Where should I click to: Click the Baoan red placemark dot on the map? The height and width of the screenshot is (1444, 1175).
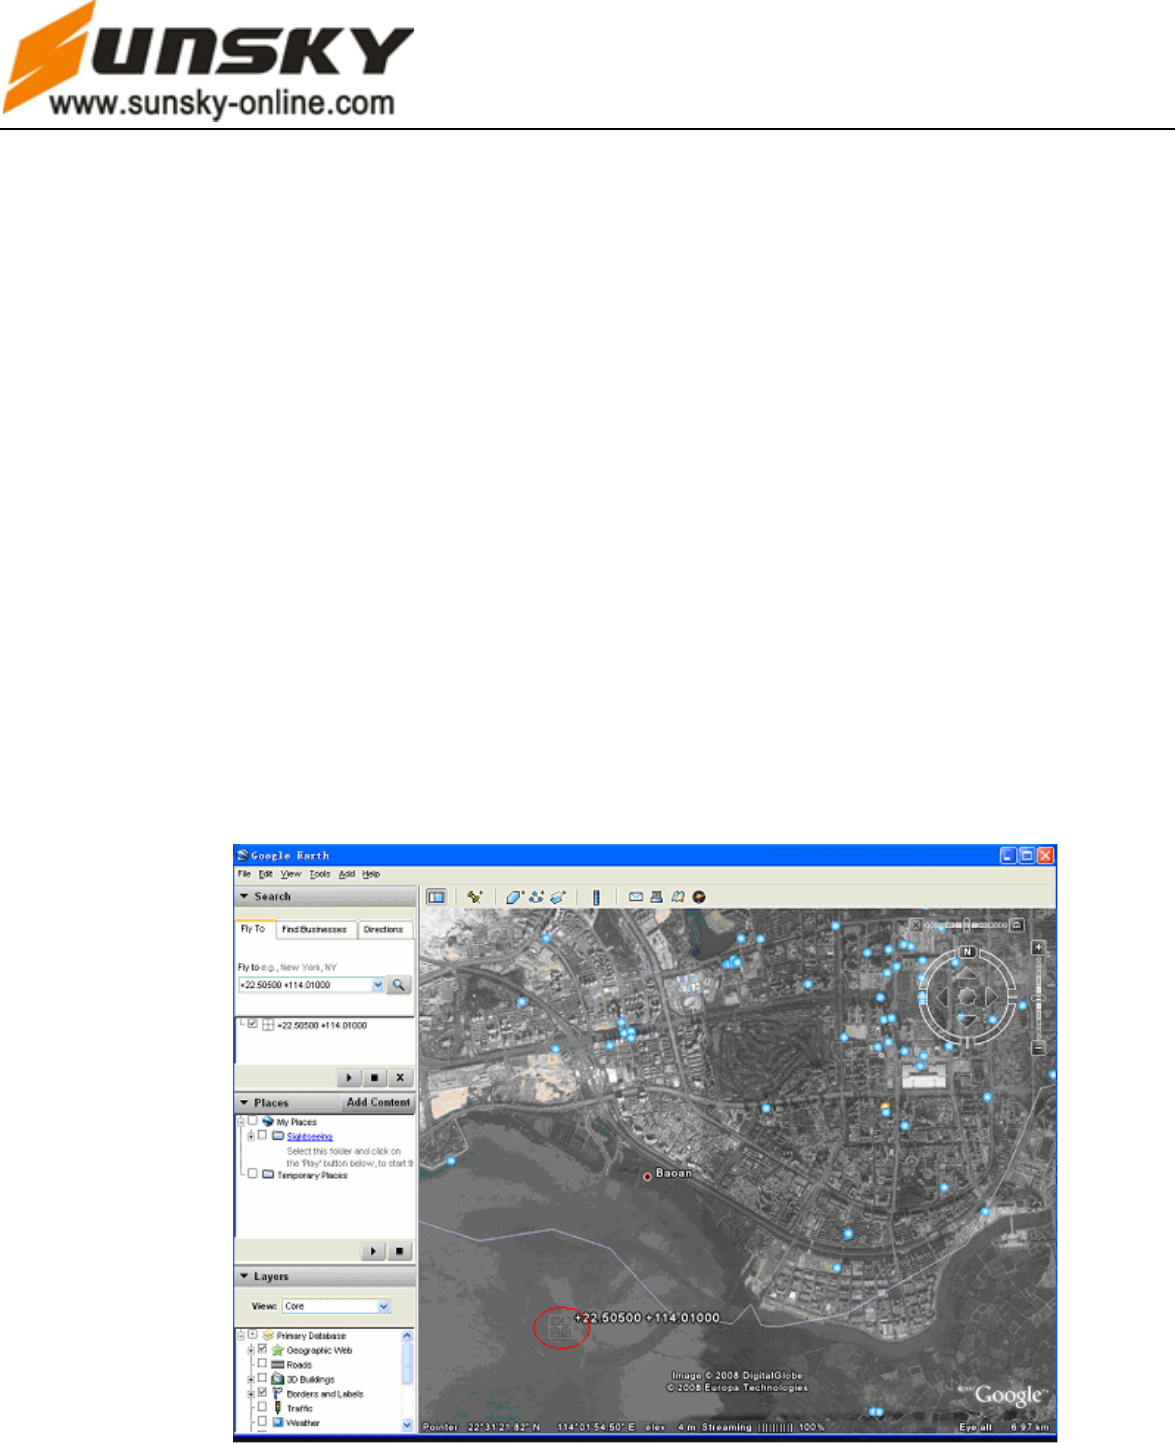(647, 1177)
